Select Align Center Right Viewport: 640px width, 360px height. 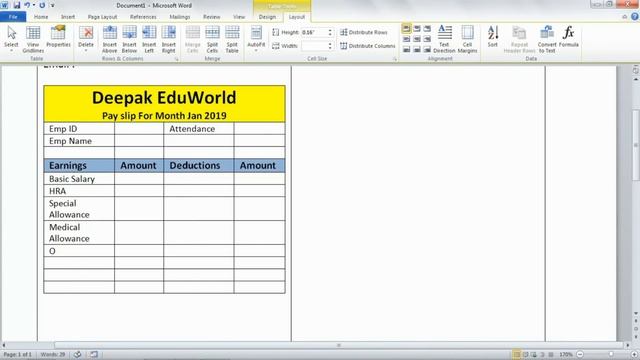[427, 39]
